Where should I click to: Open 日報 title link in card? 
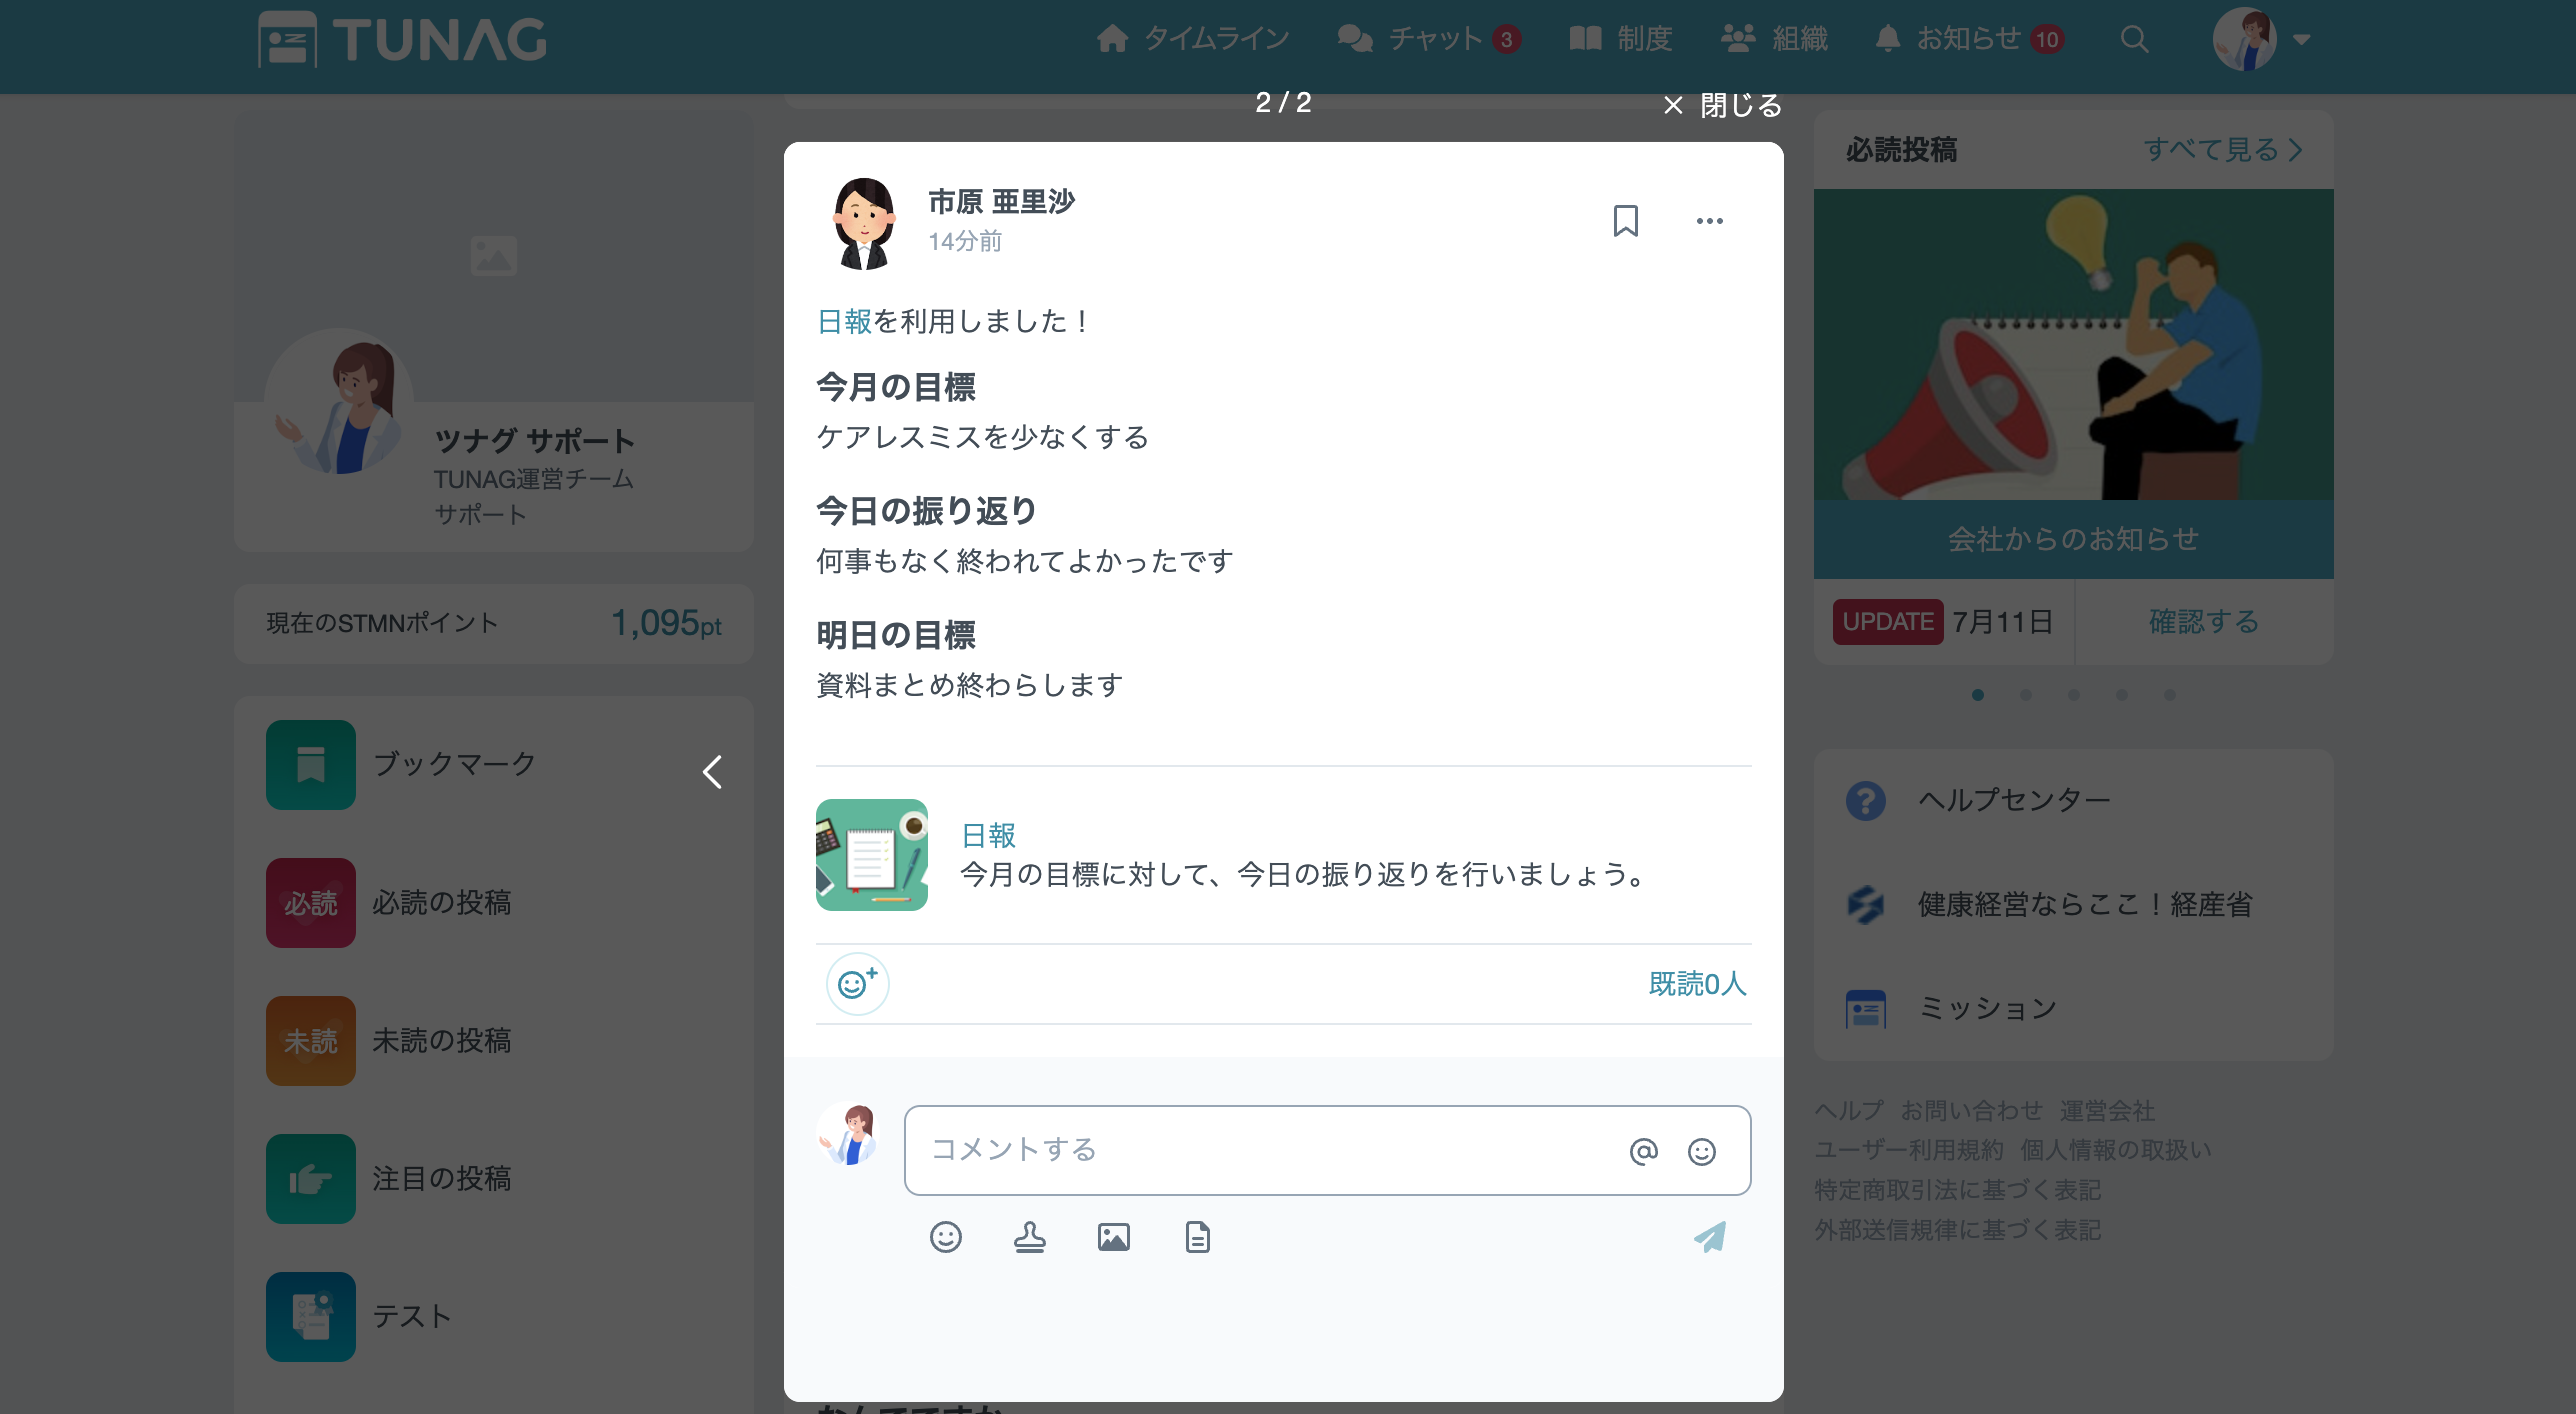click(988, 835)
